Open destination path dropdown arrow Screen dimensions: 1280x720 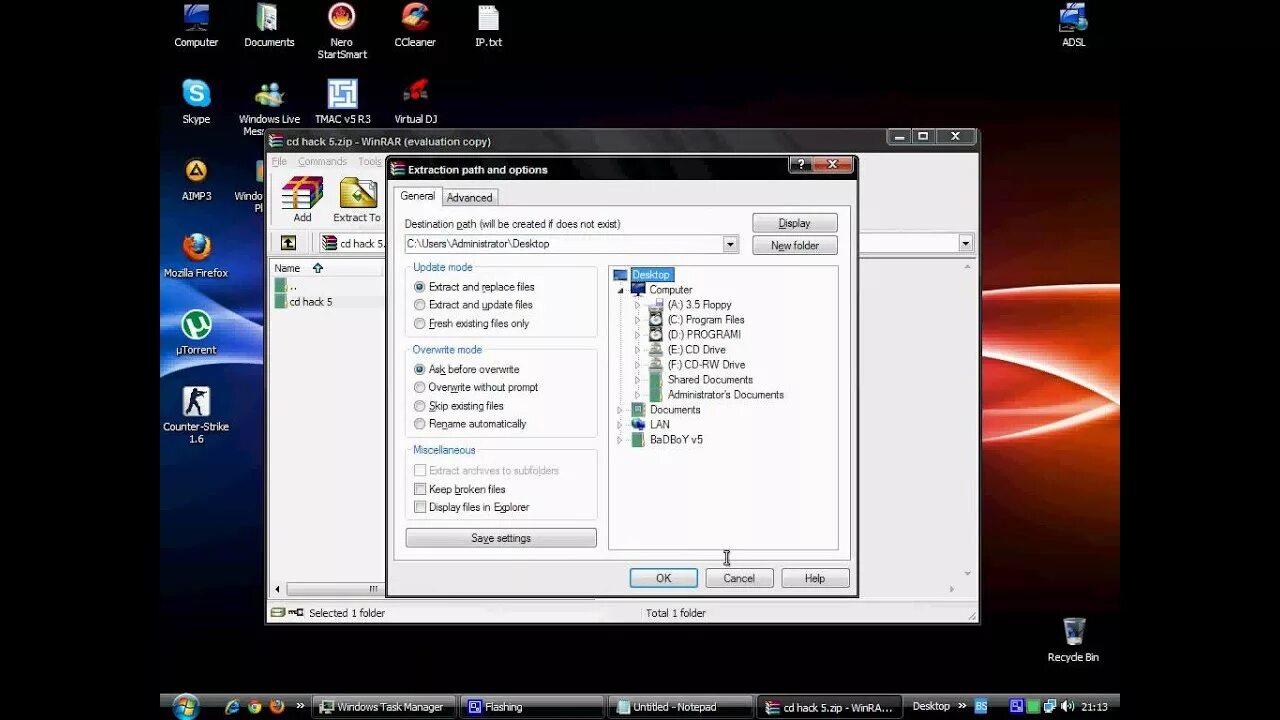point(730,244)
